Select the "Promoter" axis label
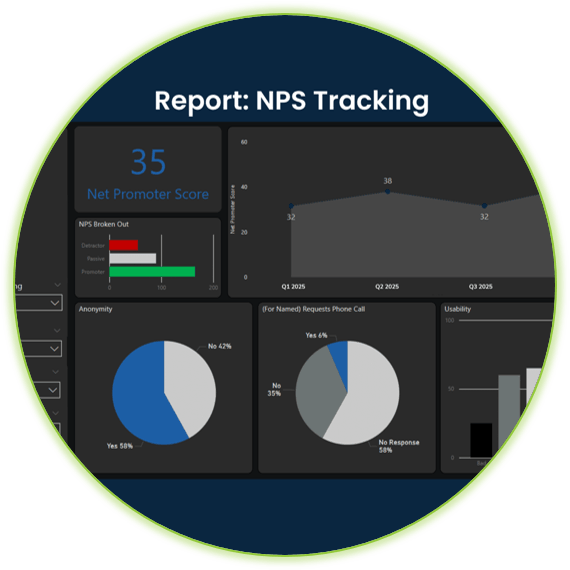 (x=93, y=272)
